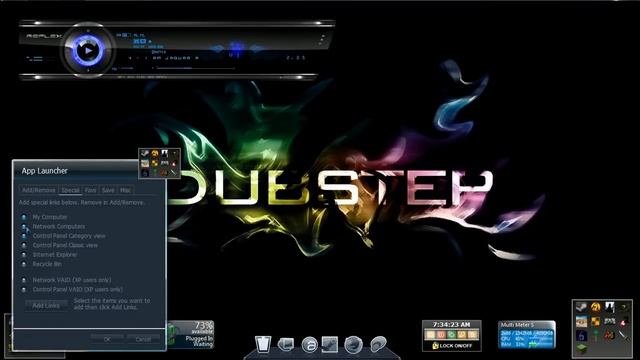Viewport: 640px width, 360px height.
Task: Select Control Panel VAIO (XP users only)
Action: coord(24,289)
